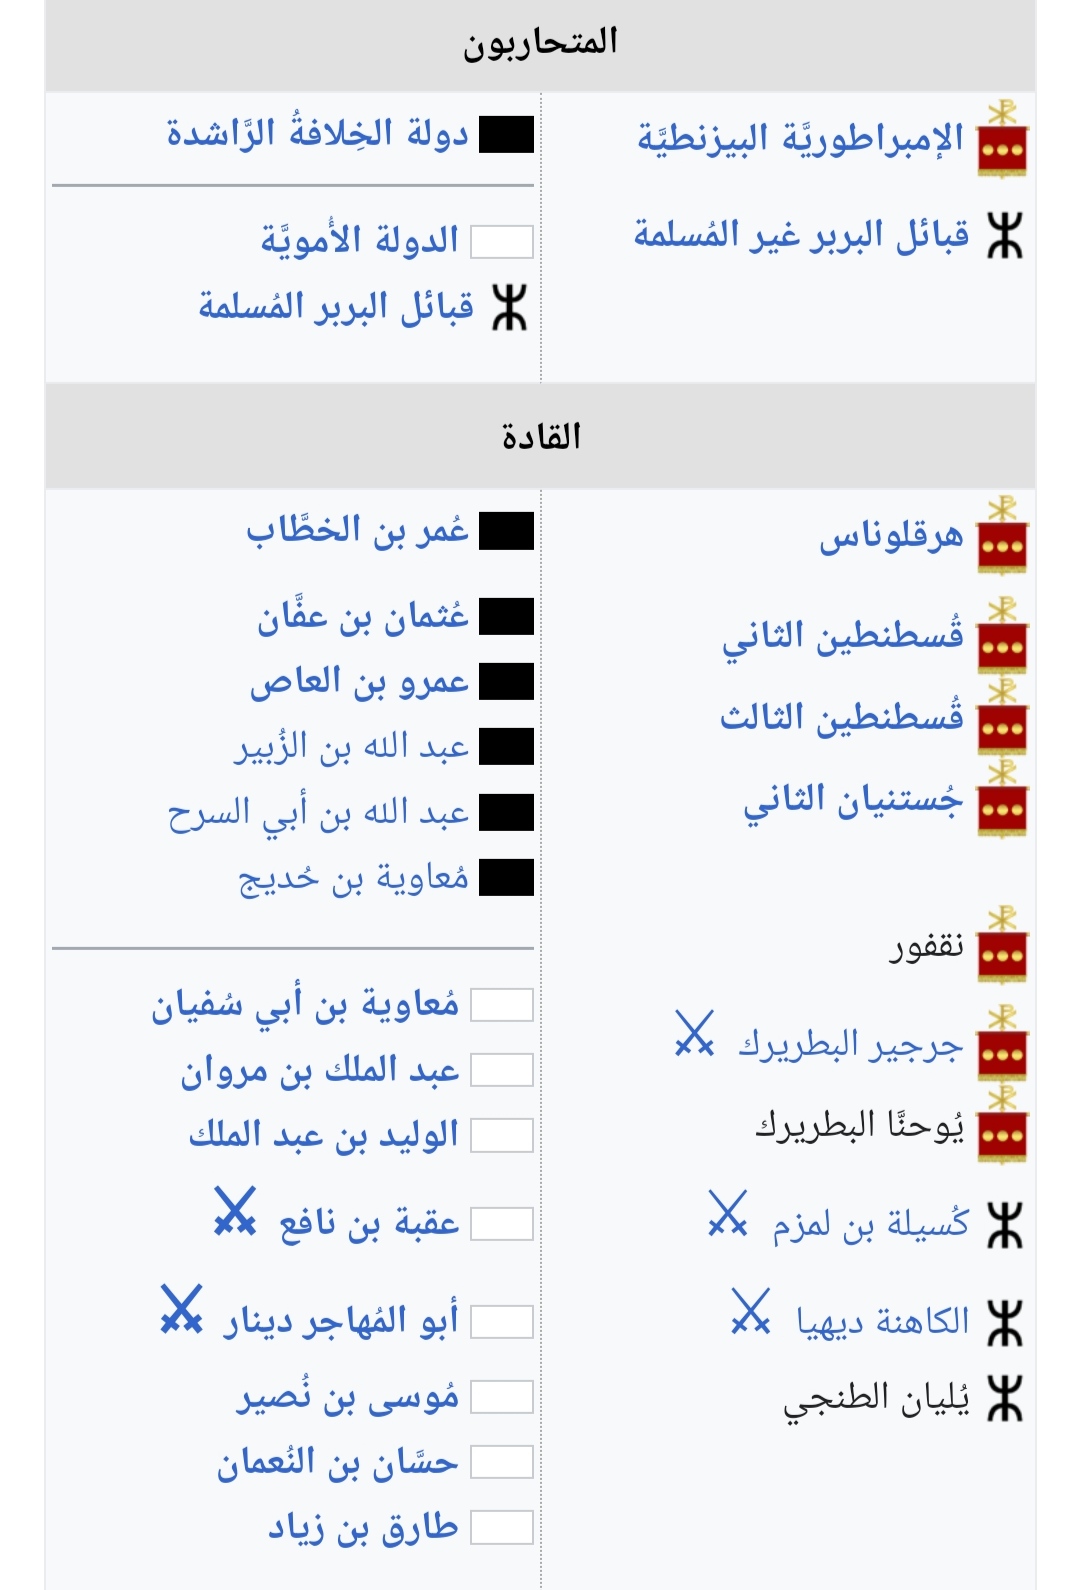
Task: Click the Berber symbol beside قبائل البربر غير المُسلمة
Action: (x=1004, y=235)
